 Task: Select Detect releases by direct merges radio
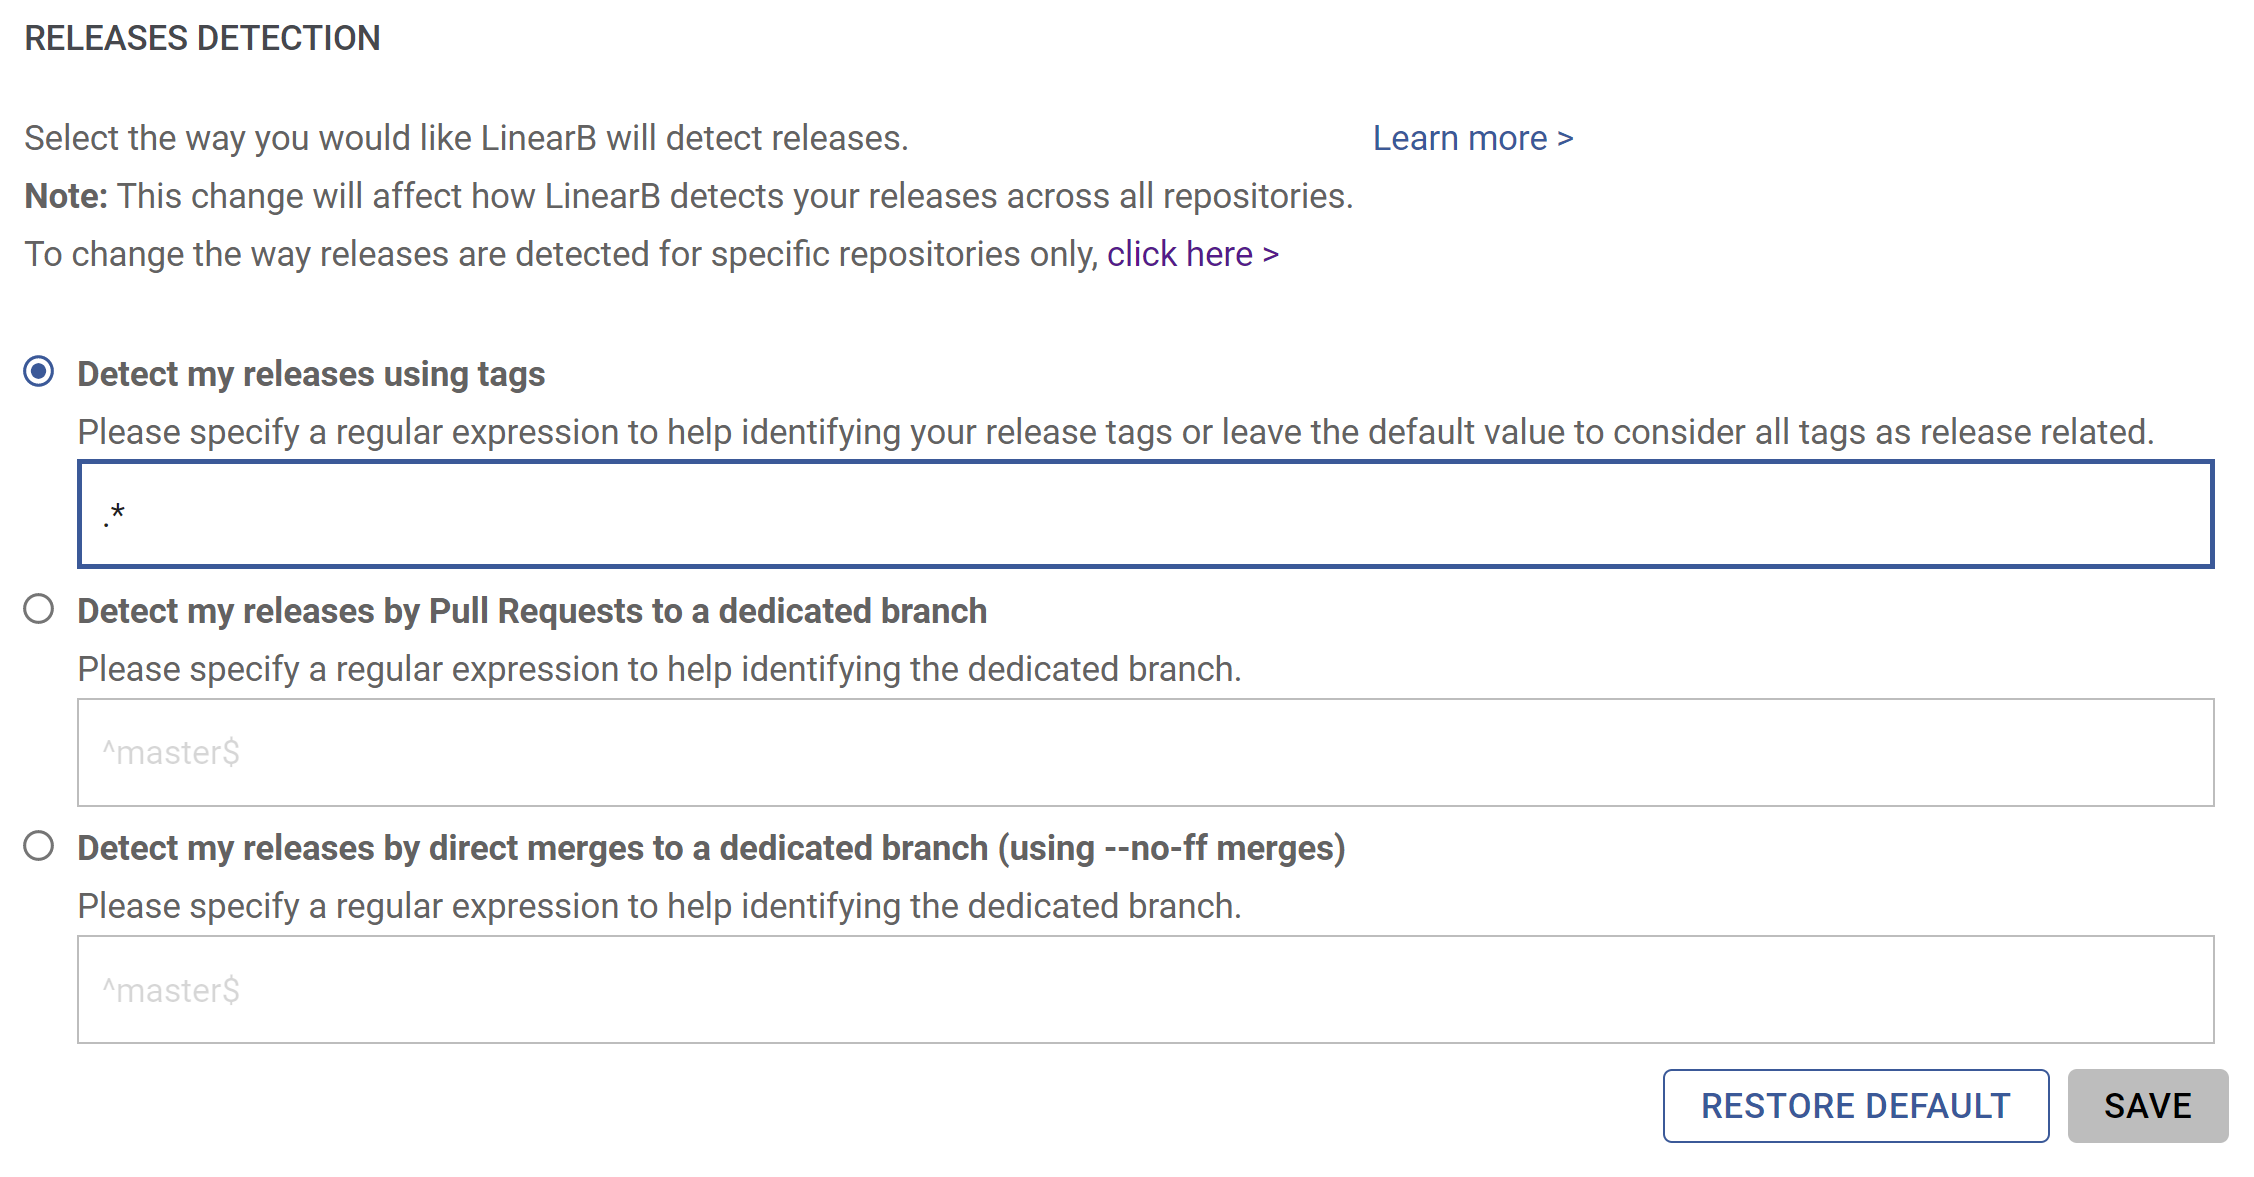39,846
